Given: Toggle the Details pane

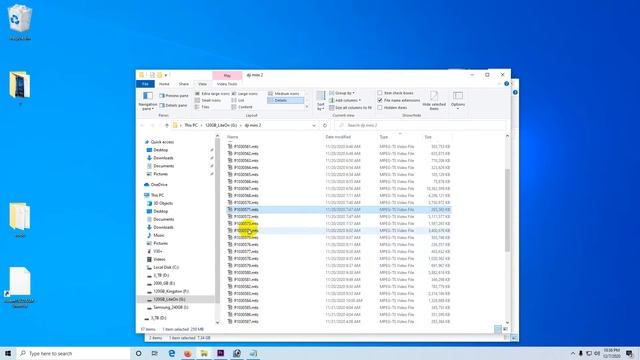Looking at the screenshot, I should (x=173, y=105).
